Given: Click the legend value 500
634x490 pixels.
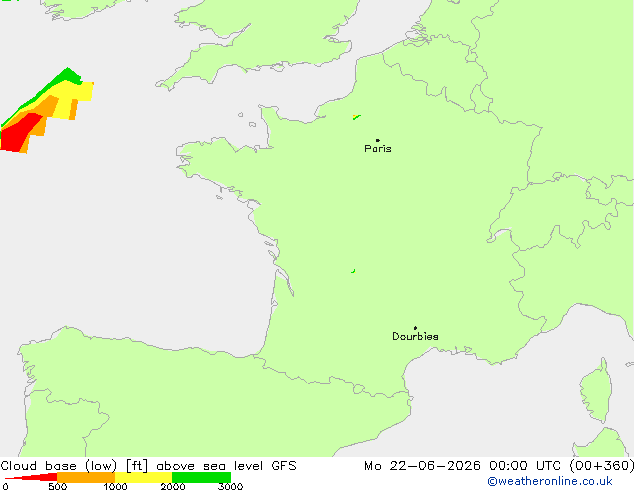Looking at the screenshot, I should [x=57, y=486].
